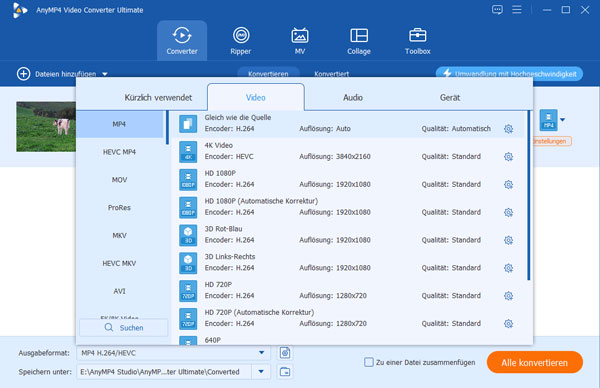Click the Einstellungen button
Screen dimensions: 600x388
[x=551, y=141]
